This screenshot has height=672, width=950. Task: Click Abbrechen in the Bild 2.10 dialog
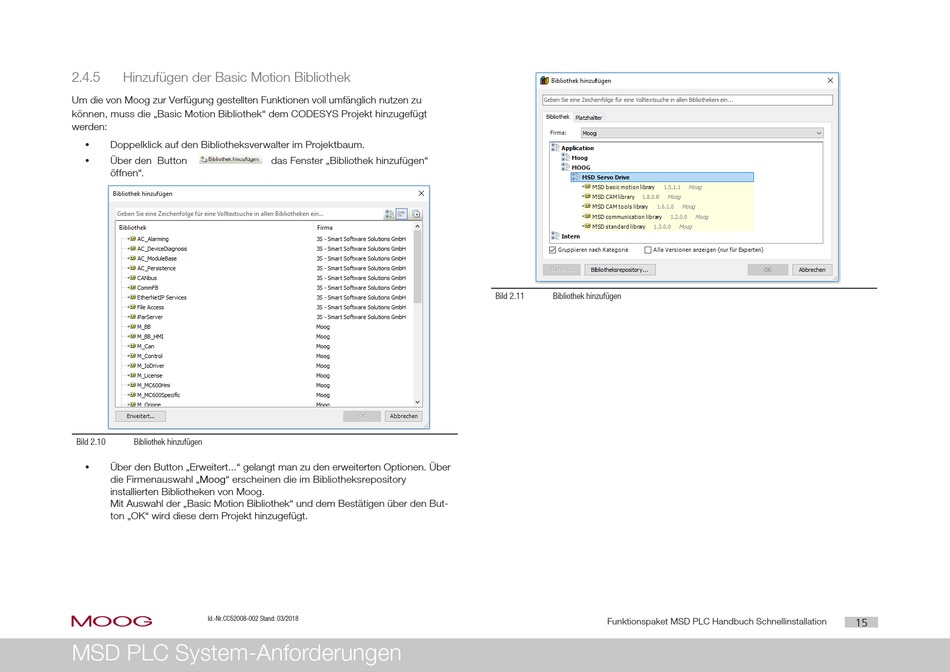click(404, 416)
